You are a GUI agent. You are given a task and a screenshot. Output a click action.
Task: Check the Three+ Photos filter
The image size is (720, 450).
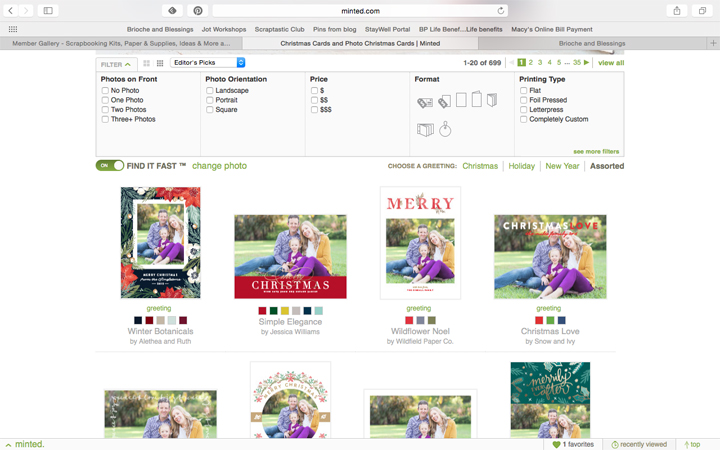coord(105,119)
